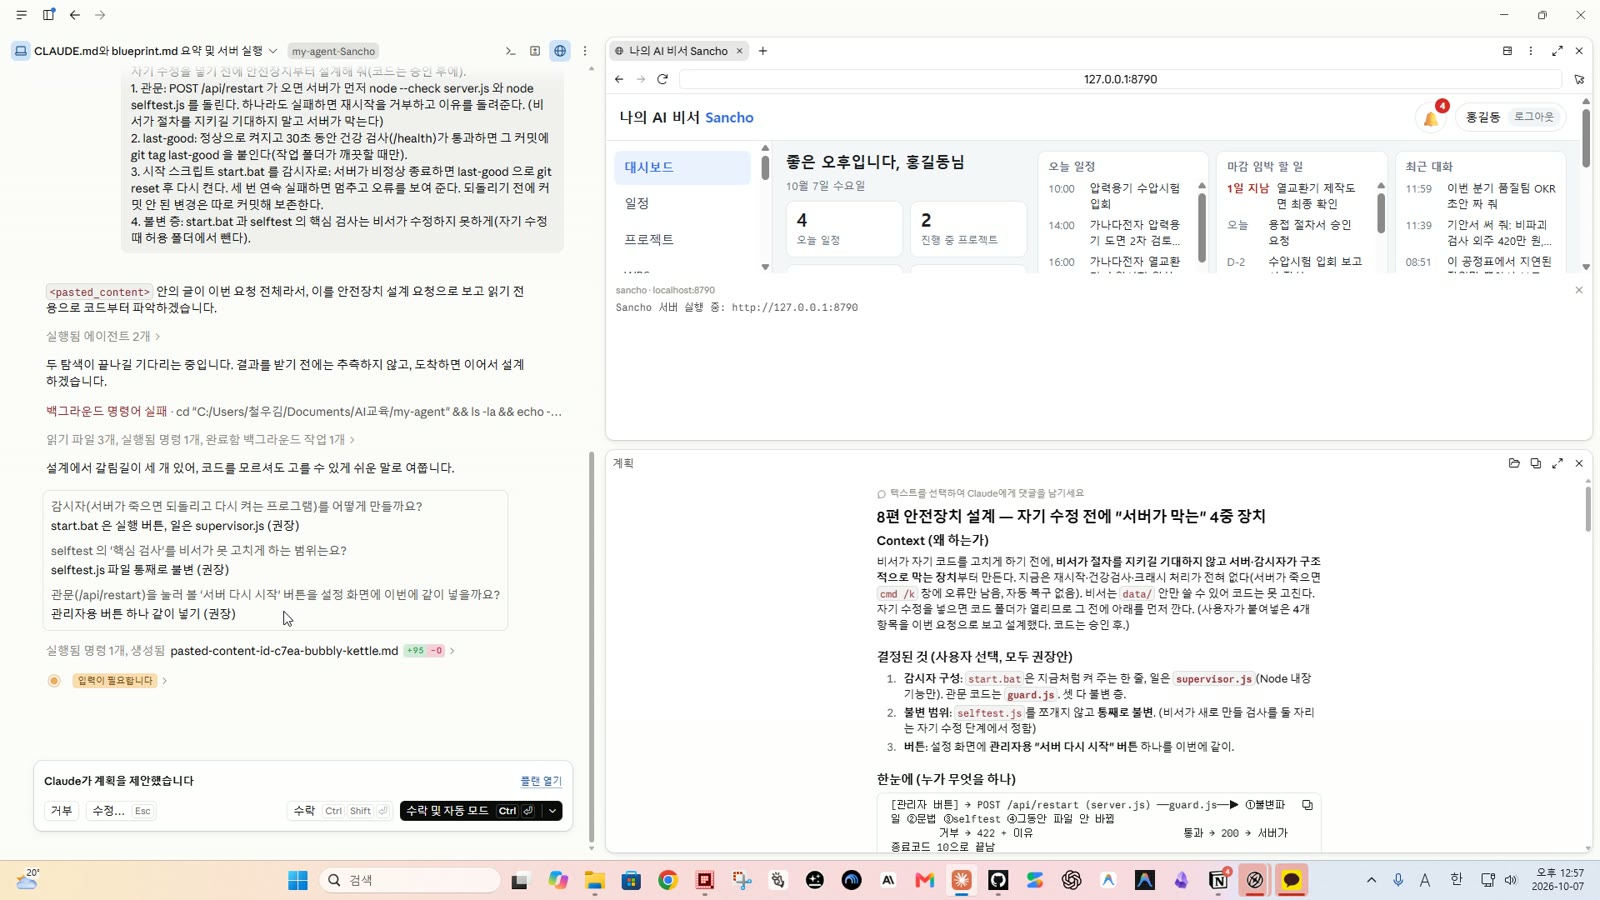Click the plan panel icon beside the terminal icon
This screenshot has width=1600, height=900.
[535, 51]
